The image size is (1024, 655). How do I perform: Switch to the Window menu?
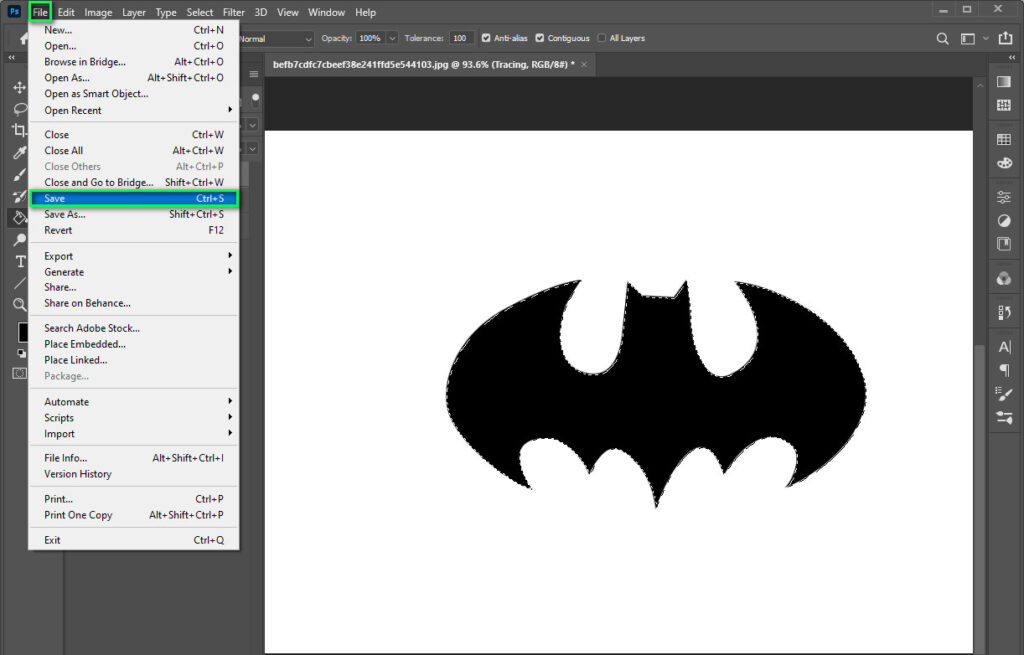[x=326, y=12]
